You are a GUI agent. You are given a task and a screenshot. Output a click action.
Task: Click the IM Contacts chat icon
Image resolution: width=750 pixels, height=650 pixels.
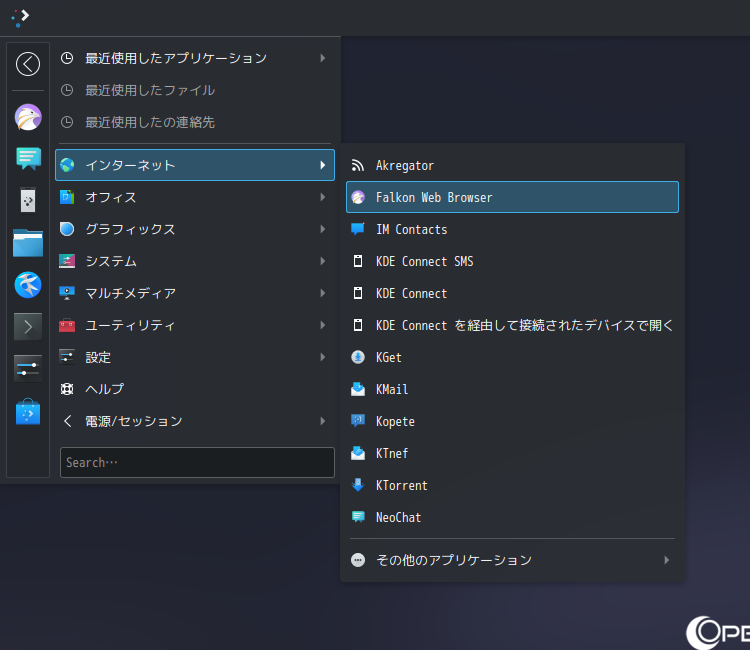coord(358,229)
